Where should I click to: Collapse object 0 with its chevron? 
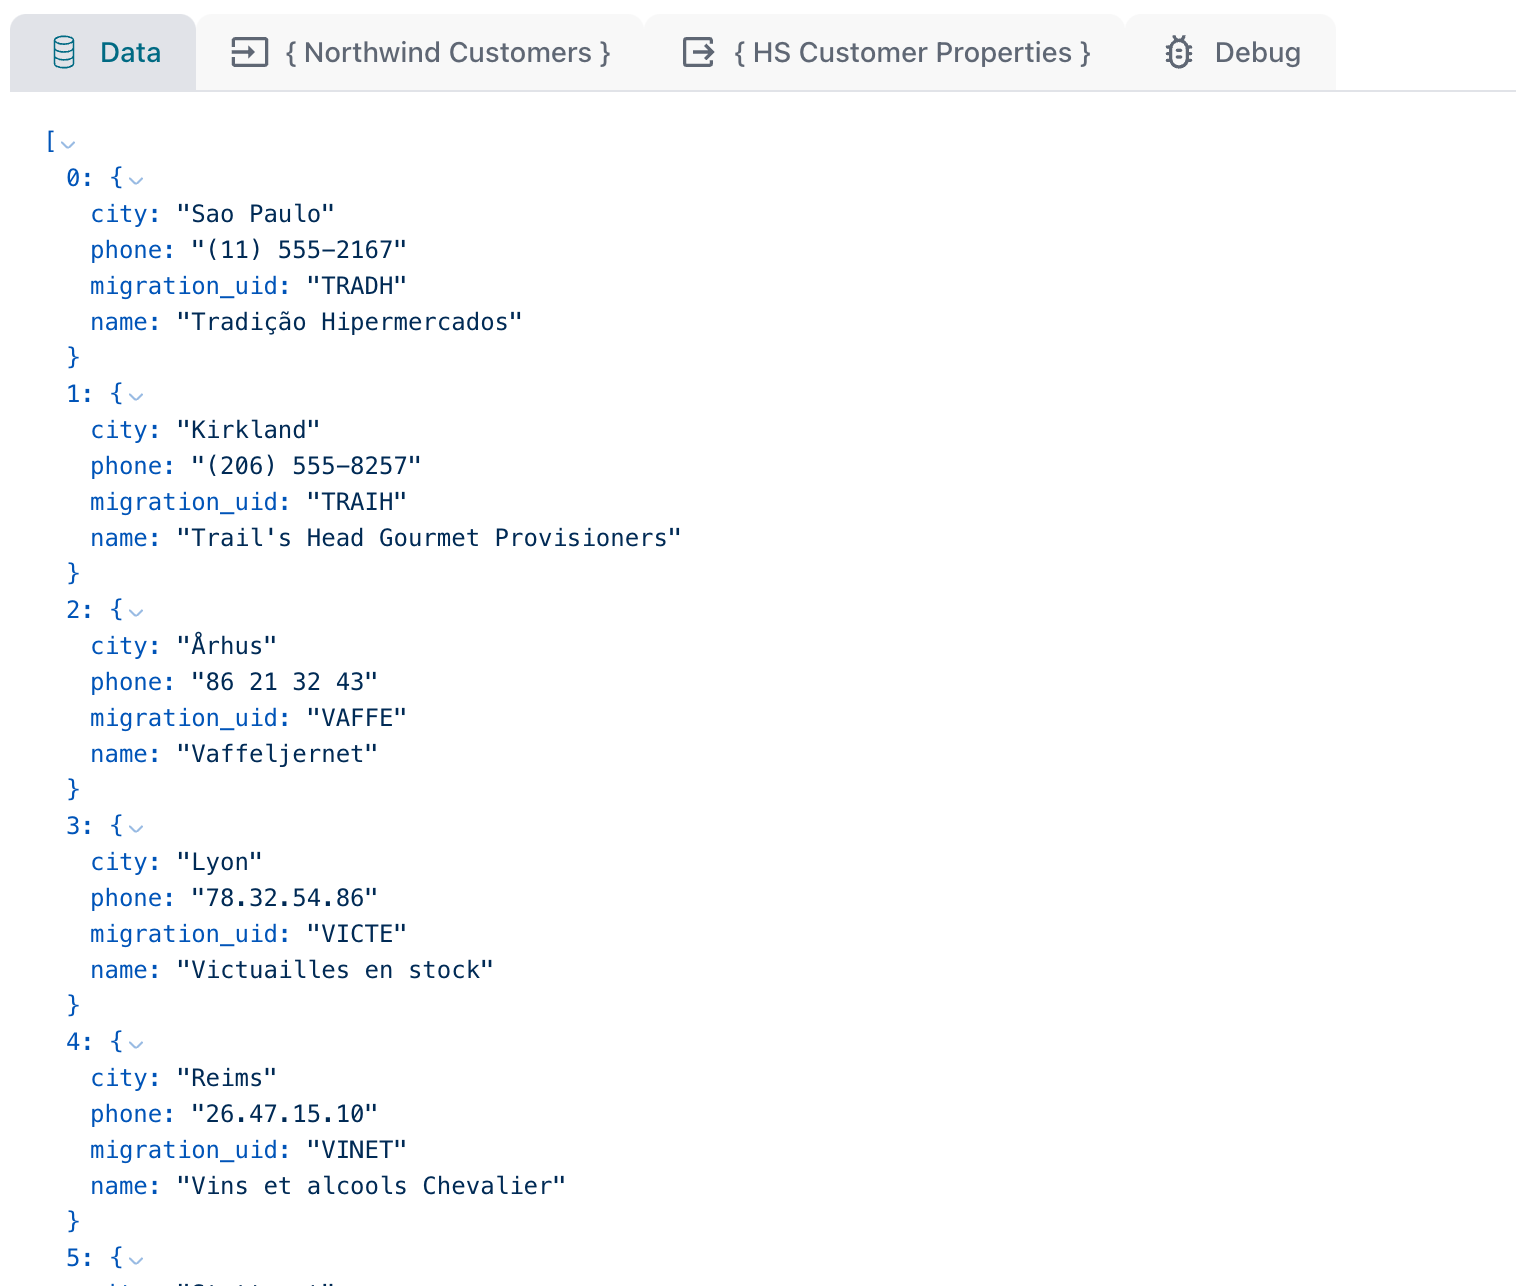(136, 181)
